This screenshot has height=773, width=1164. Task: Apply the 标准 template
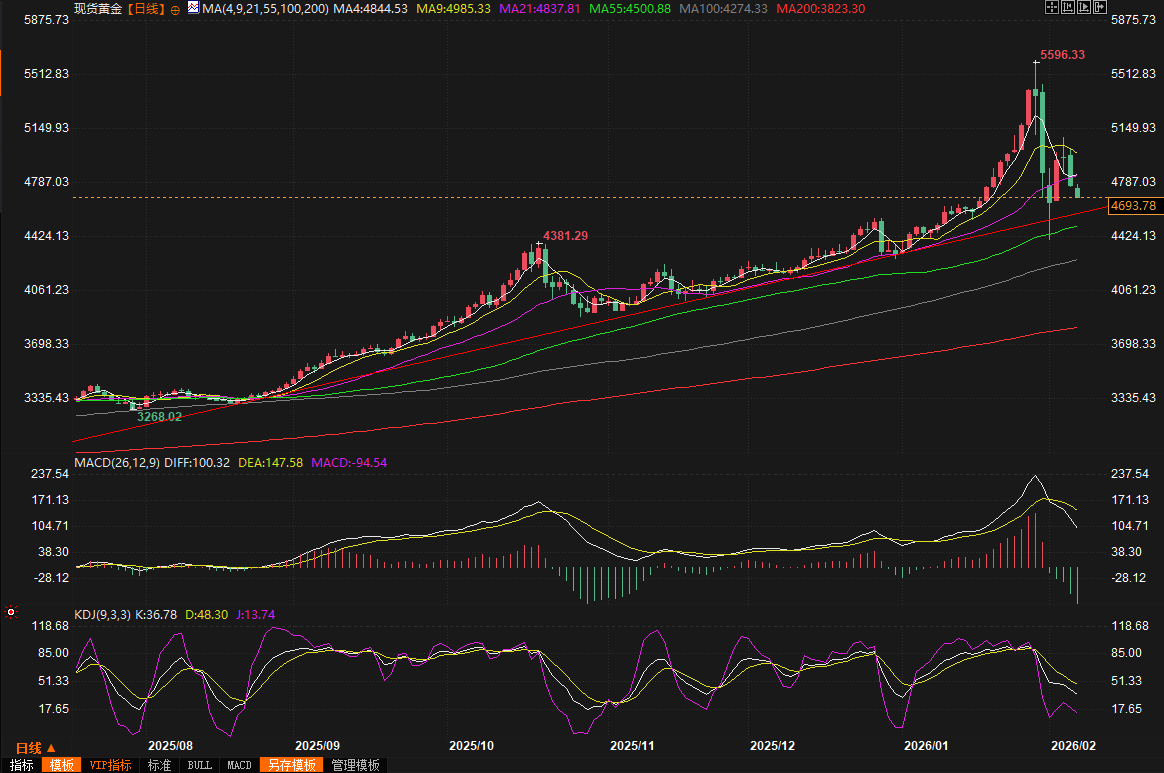click(160, 765)
